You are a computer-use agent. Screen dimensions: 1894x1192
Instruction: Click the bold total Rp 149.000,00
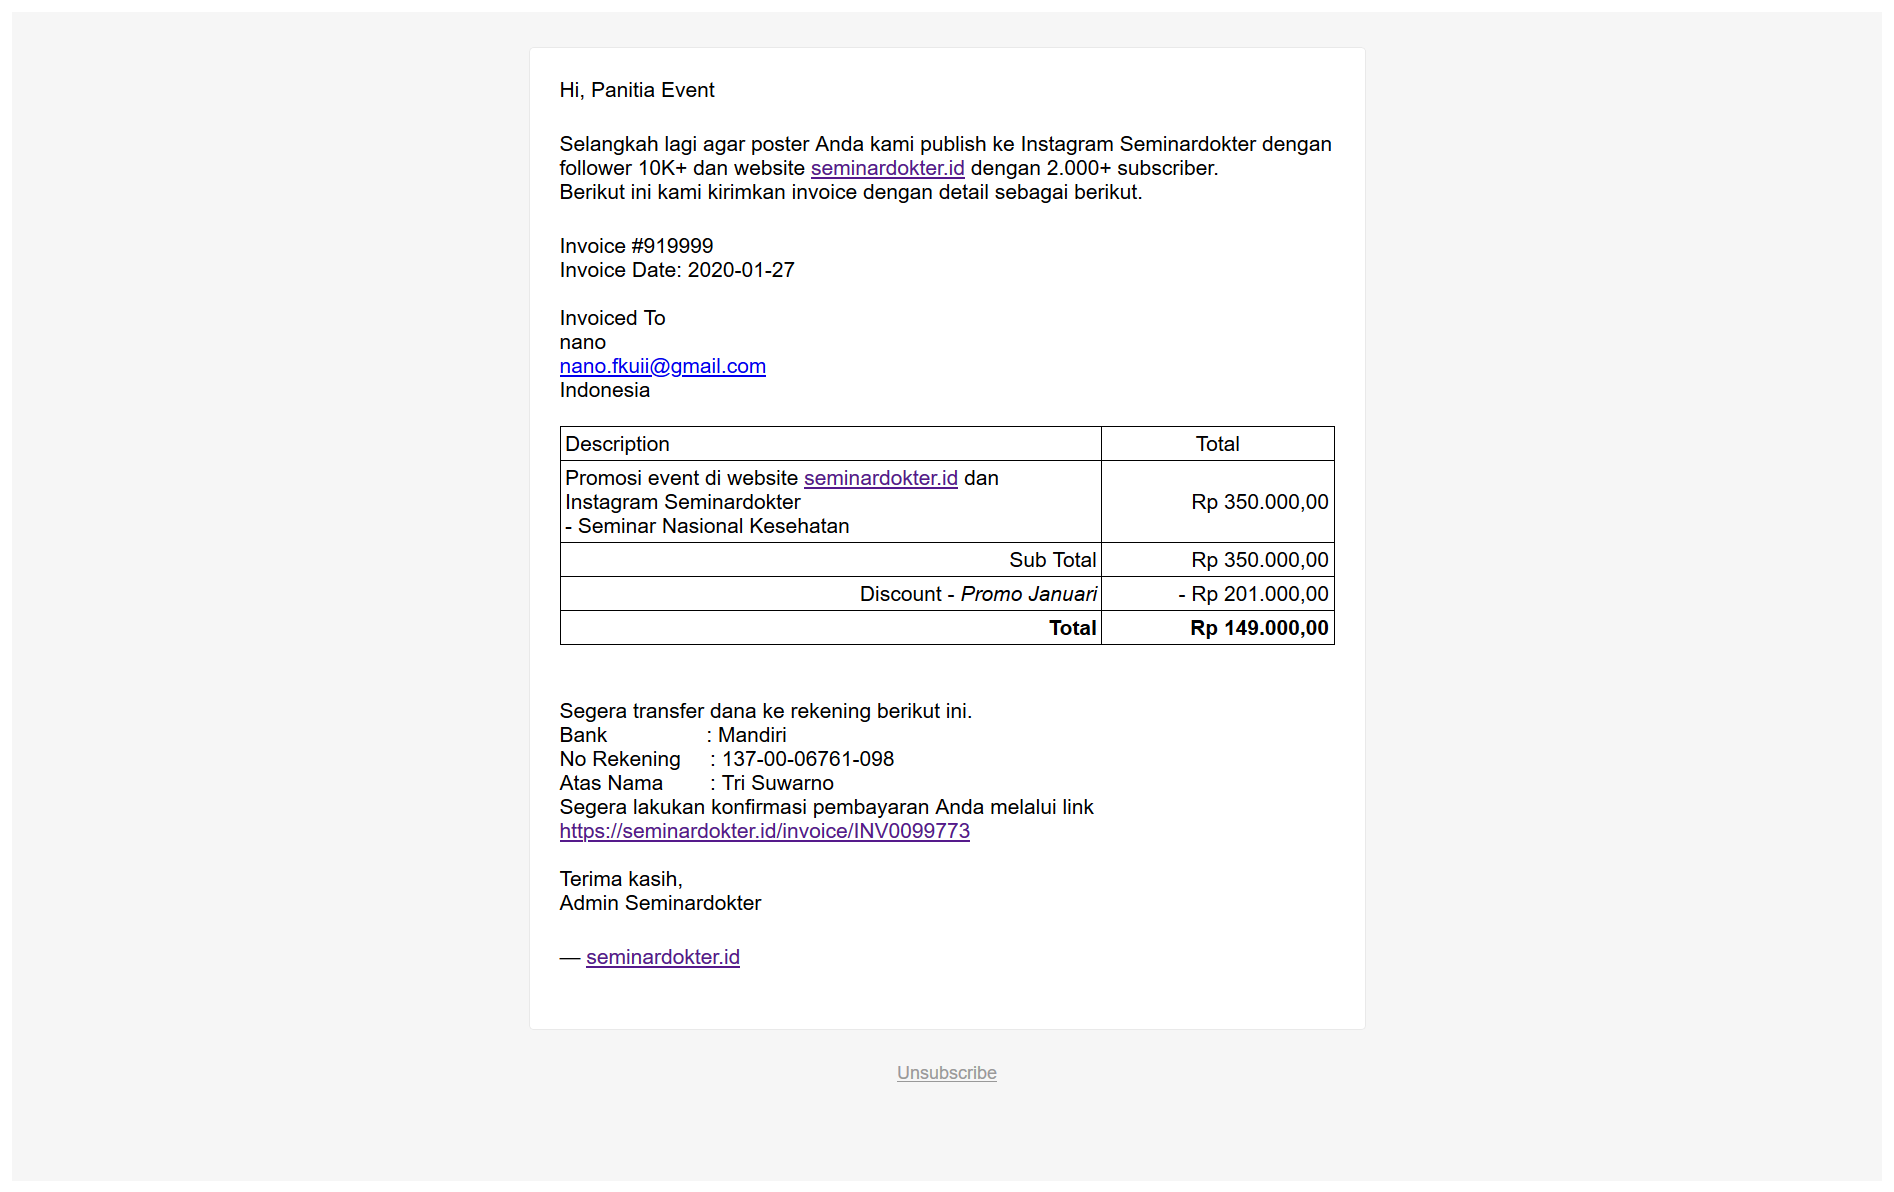click(1259, 628)
